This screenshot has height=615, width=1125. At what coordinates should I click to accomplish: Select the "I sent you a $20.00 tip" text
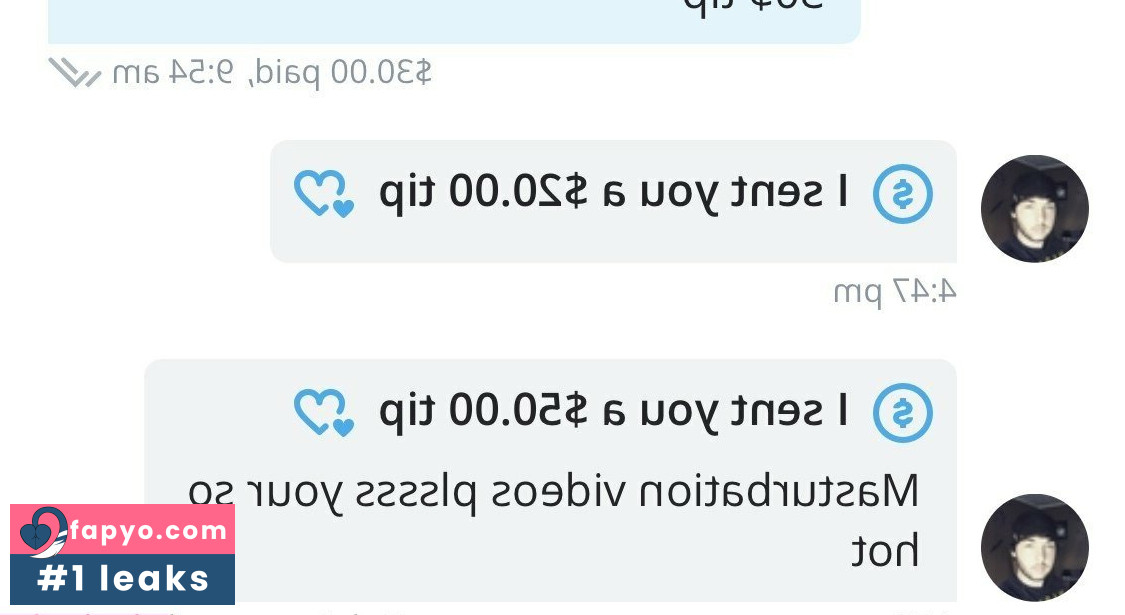click(613, 193)
